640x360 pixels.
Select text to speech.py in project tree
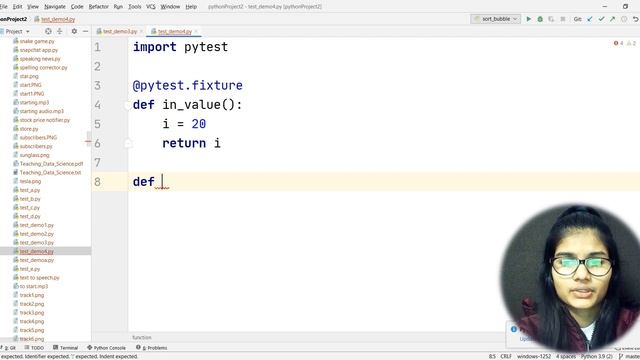tap(39, 278)
